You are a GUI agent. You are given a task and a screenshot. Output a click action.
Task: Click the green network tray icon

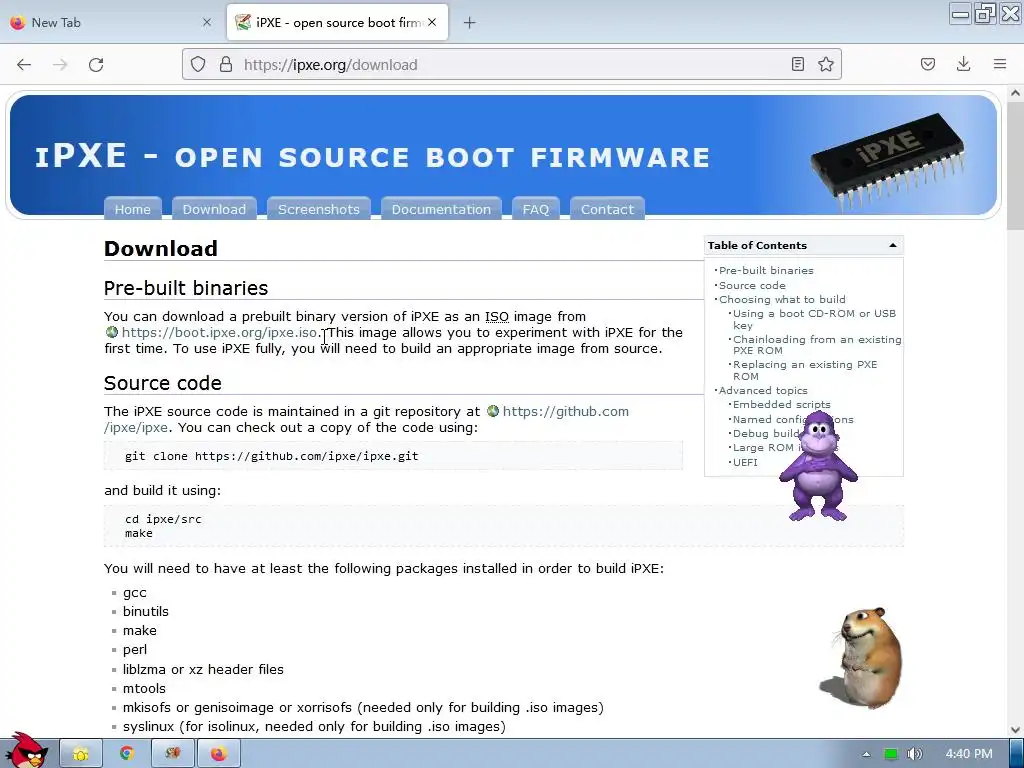(891, 754)
